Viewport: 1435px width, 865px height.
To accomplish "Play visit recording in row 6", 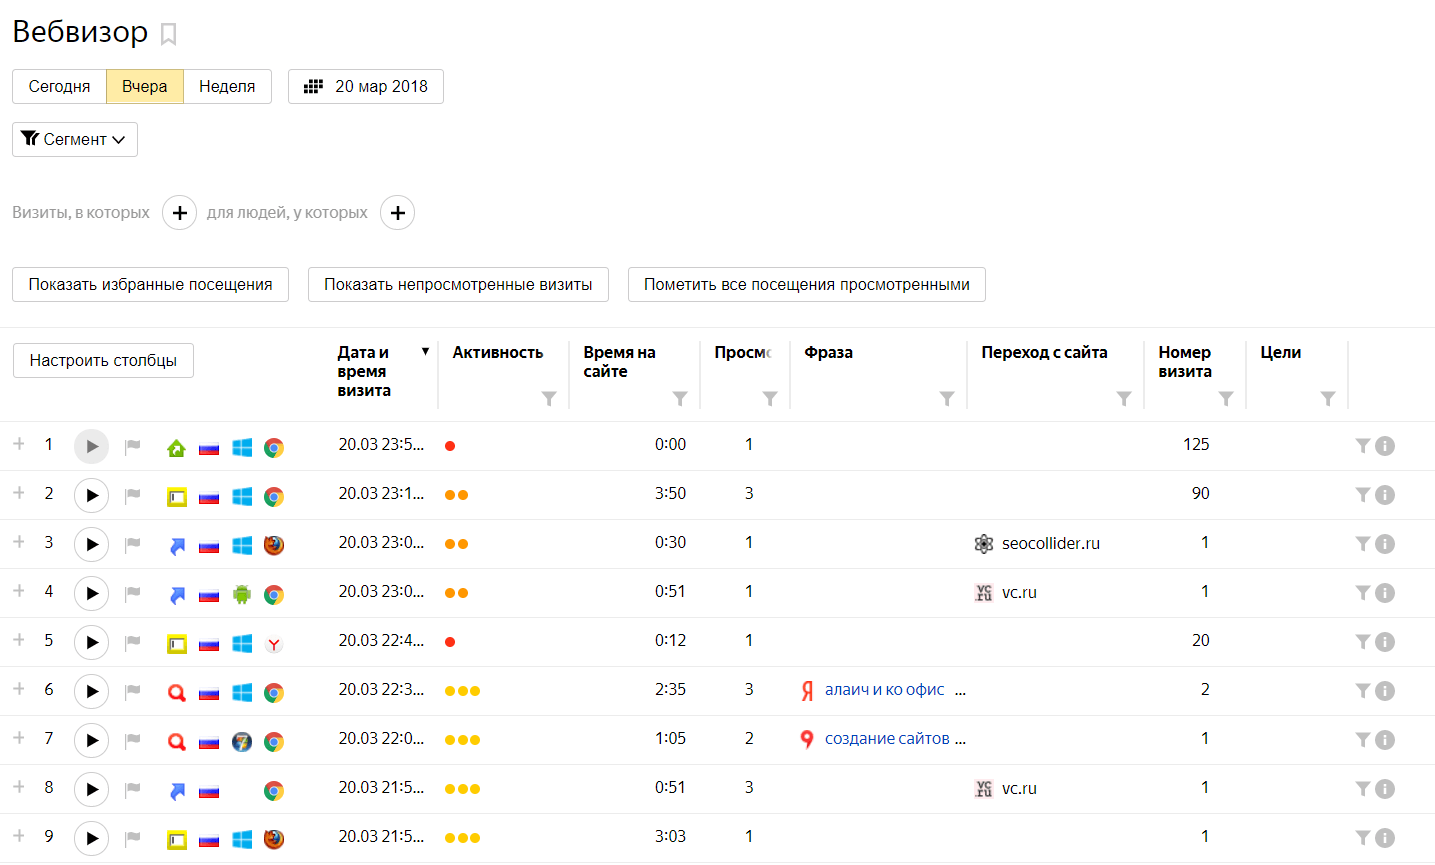I will (91, 691).
